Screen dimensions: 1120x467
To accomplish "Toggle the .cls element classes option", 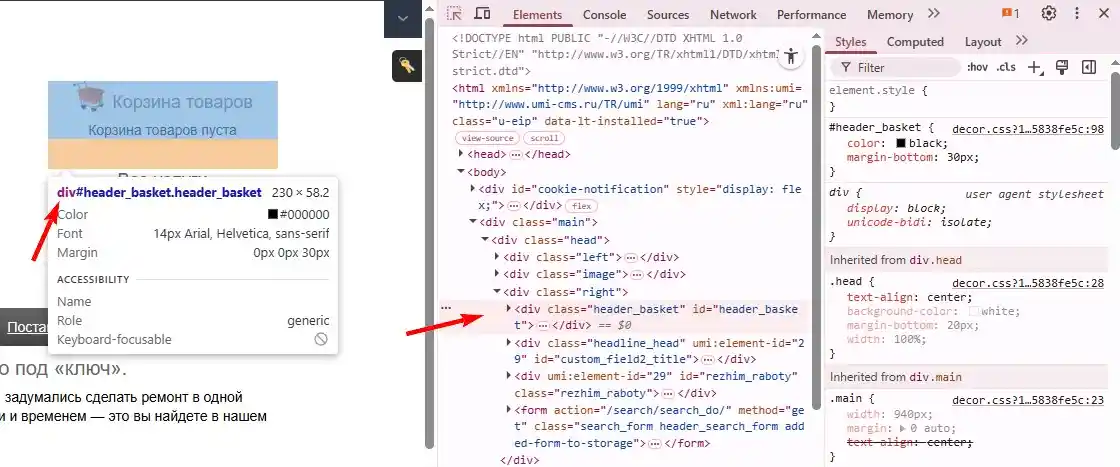I will pyautogui.click(x=1005, y=67).
